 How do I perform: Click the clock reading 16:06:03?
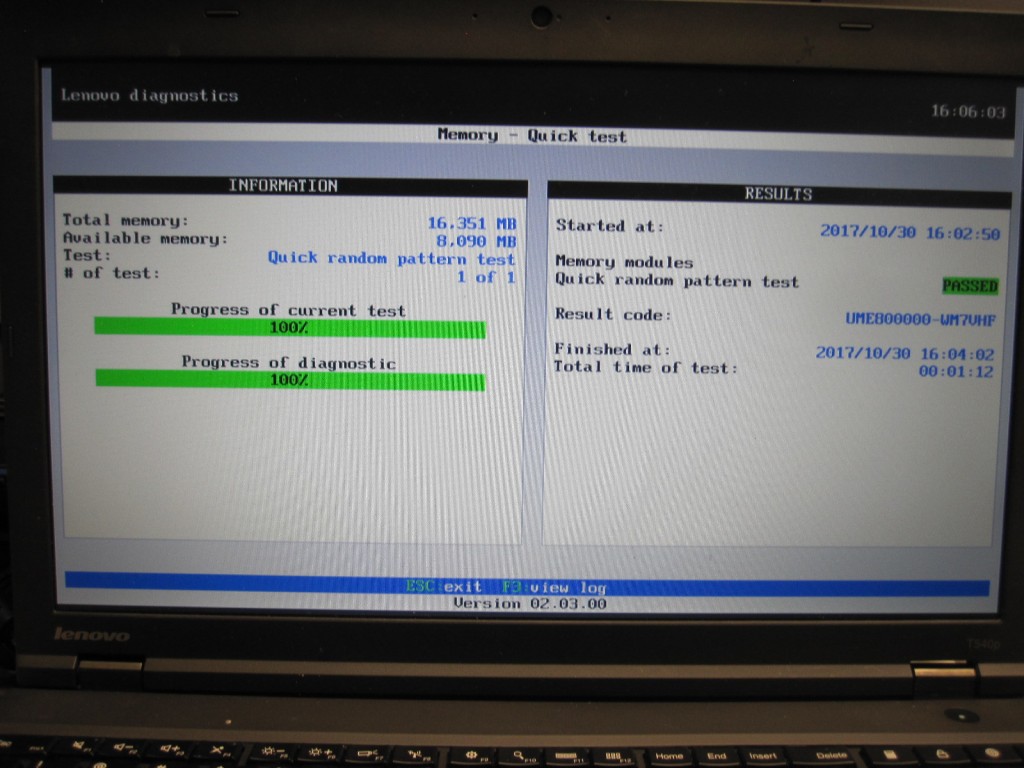click(968, 111)
